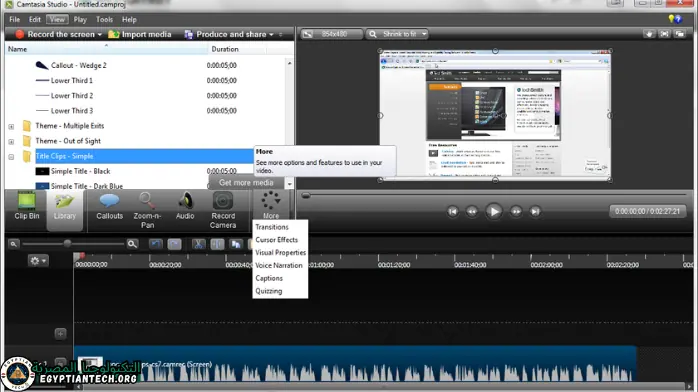Open the Audio tool

click(x=185, y=206)
